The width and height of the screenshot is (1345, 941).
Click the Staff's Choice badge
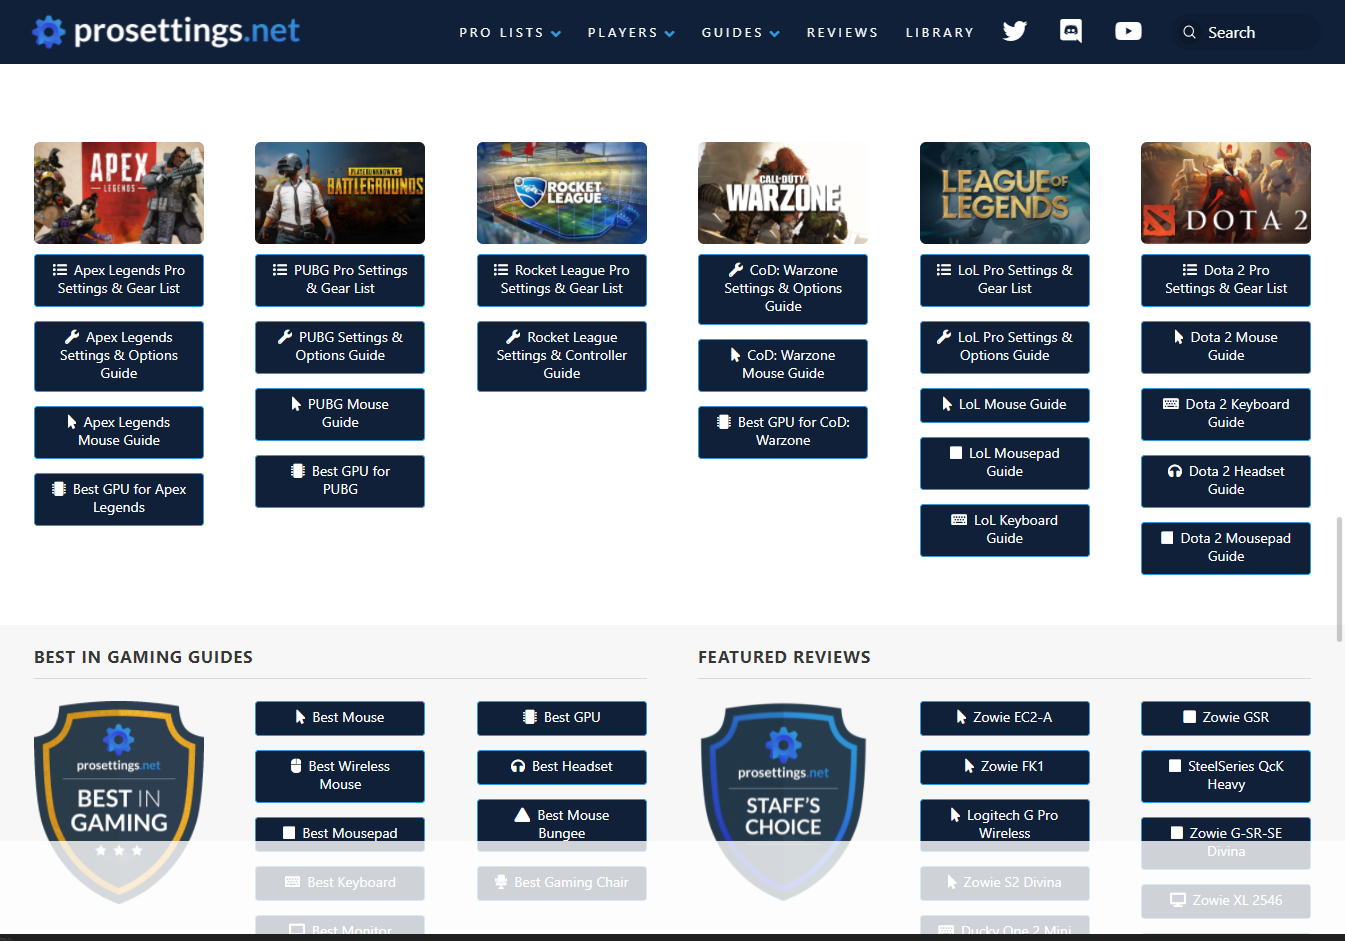783,802
